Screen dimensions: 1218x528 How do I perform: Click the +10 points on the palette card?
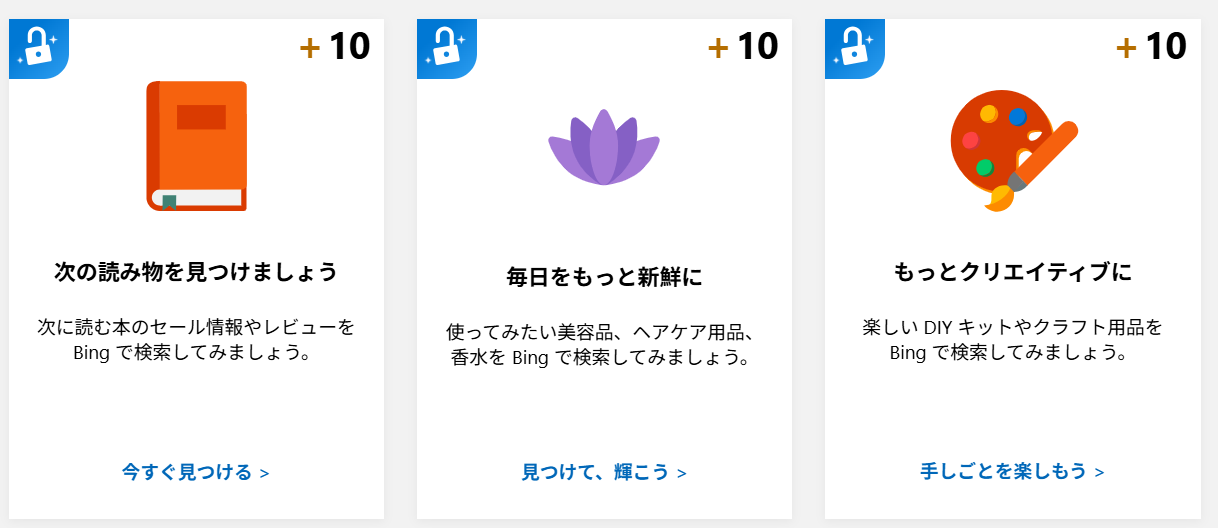1151,46
